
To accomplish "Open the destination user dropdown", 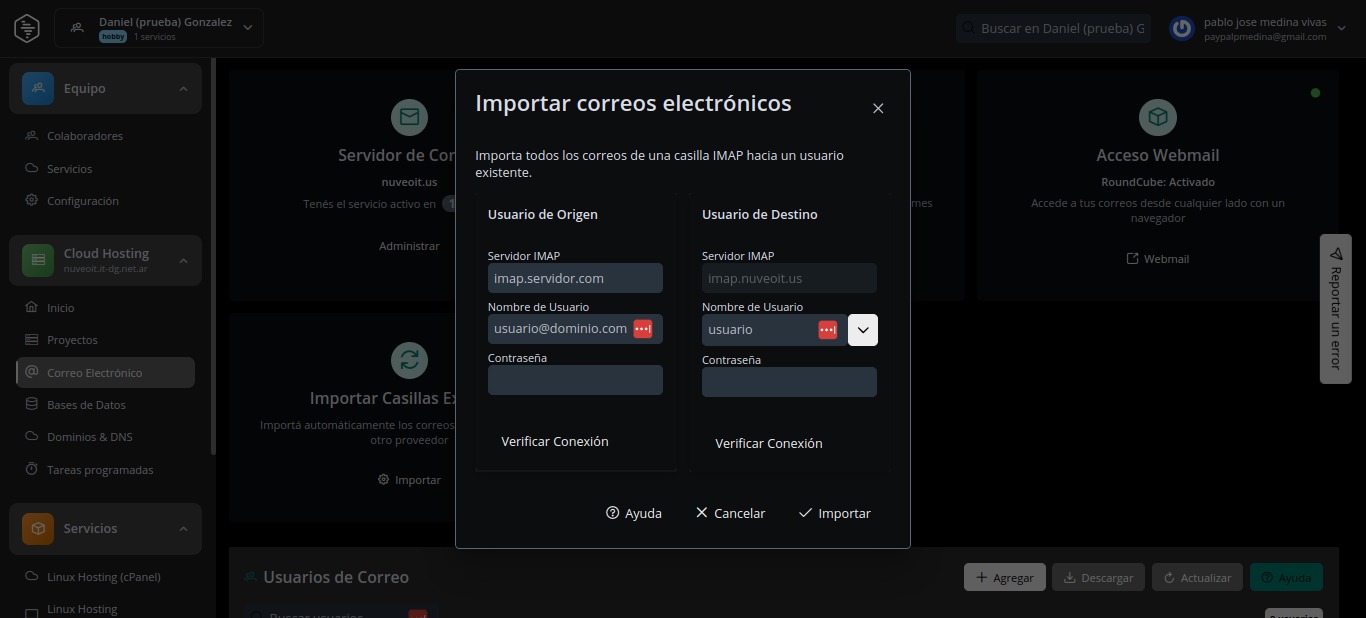I will click(863, 330).
